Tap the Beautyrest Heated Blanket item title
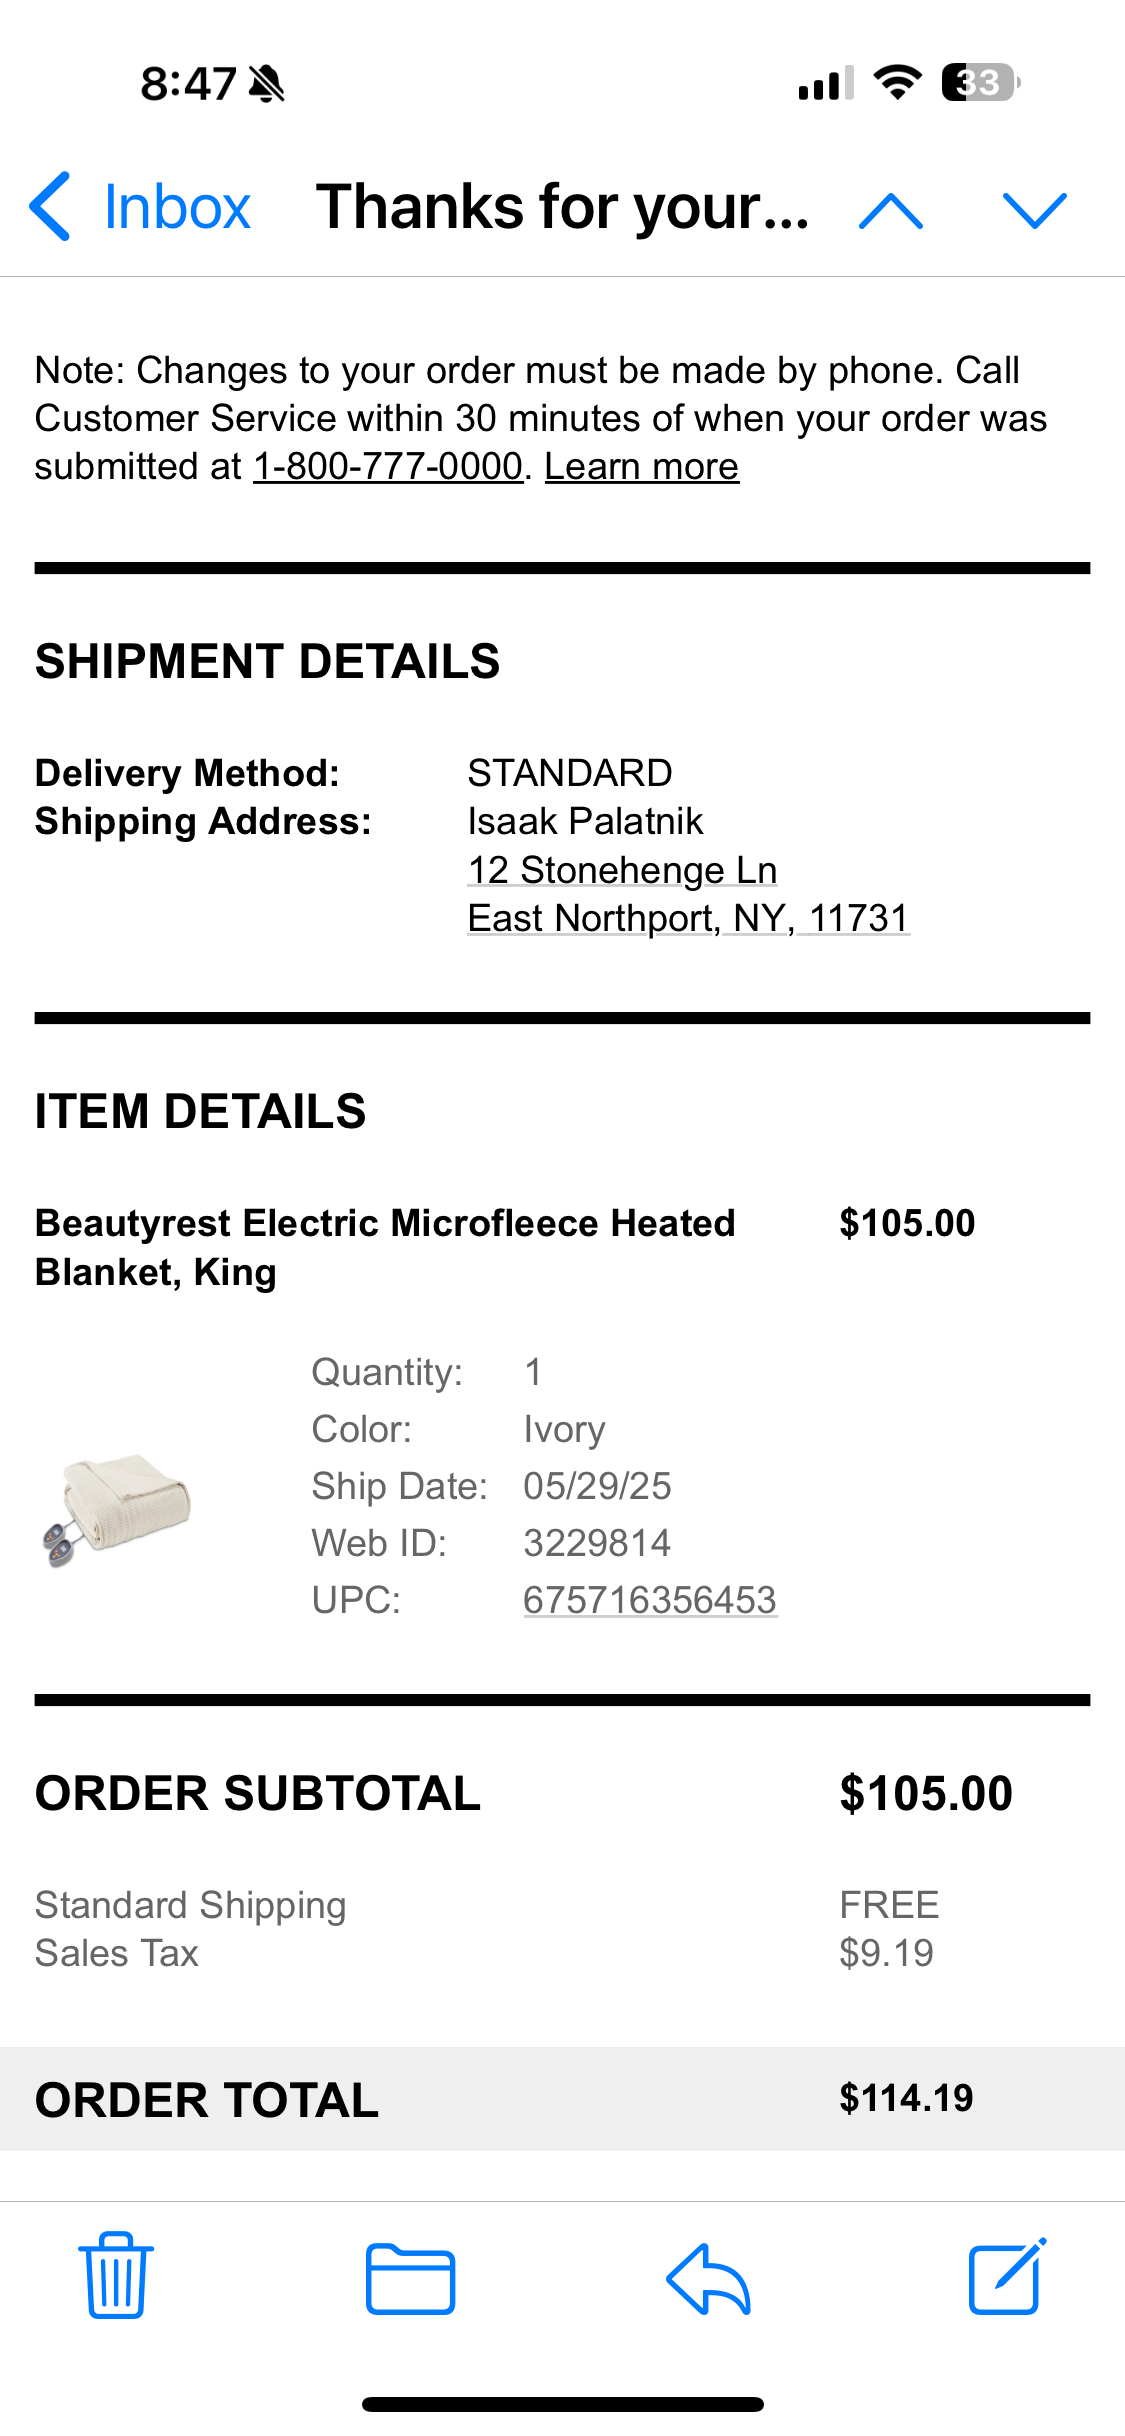This screenshot has height=2436, width=1125. pyautogui.click(x=385, y=1247)
